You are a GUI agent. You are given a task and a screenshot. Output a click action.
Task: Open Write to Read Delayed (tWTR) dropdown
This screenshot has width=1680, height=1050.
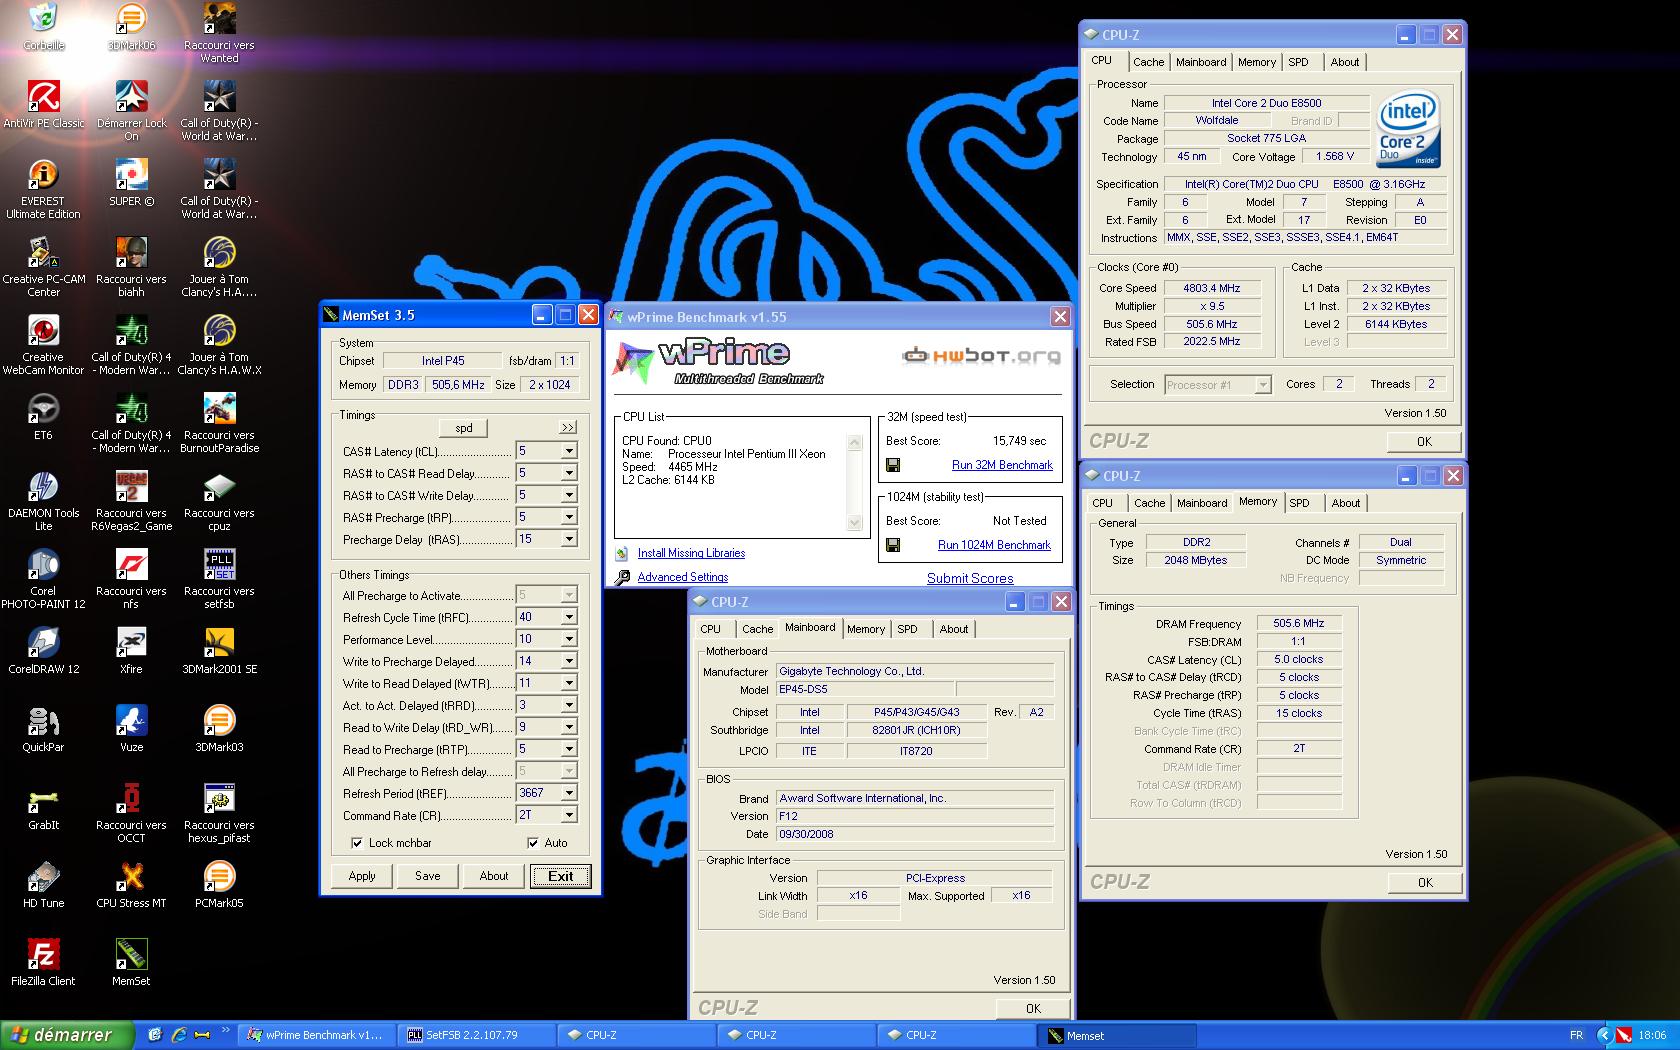(x=568, y=683)
